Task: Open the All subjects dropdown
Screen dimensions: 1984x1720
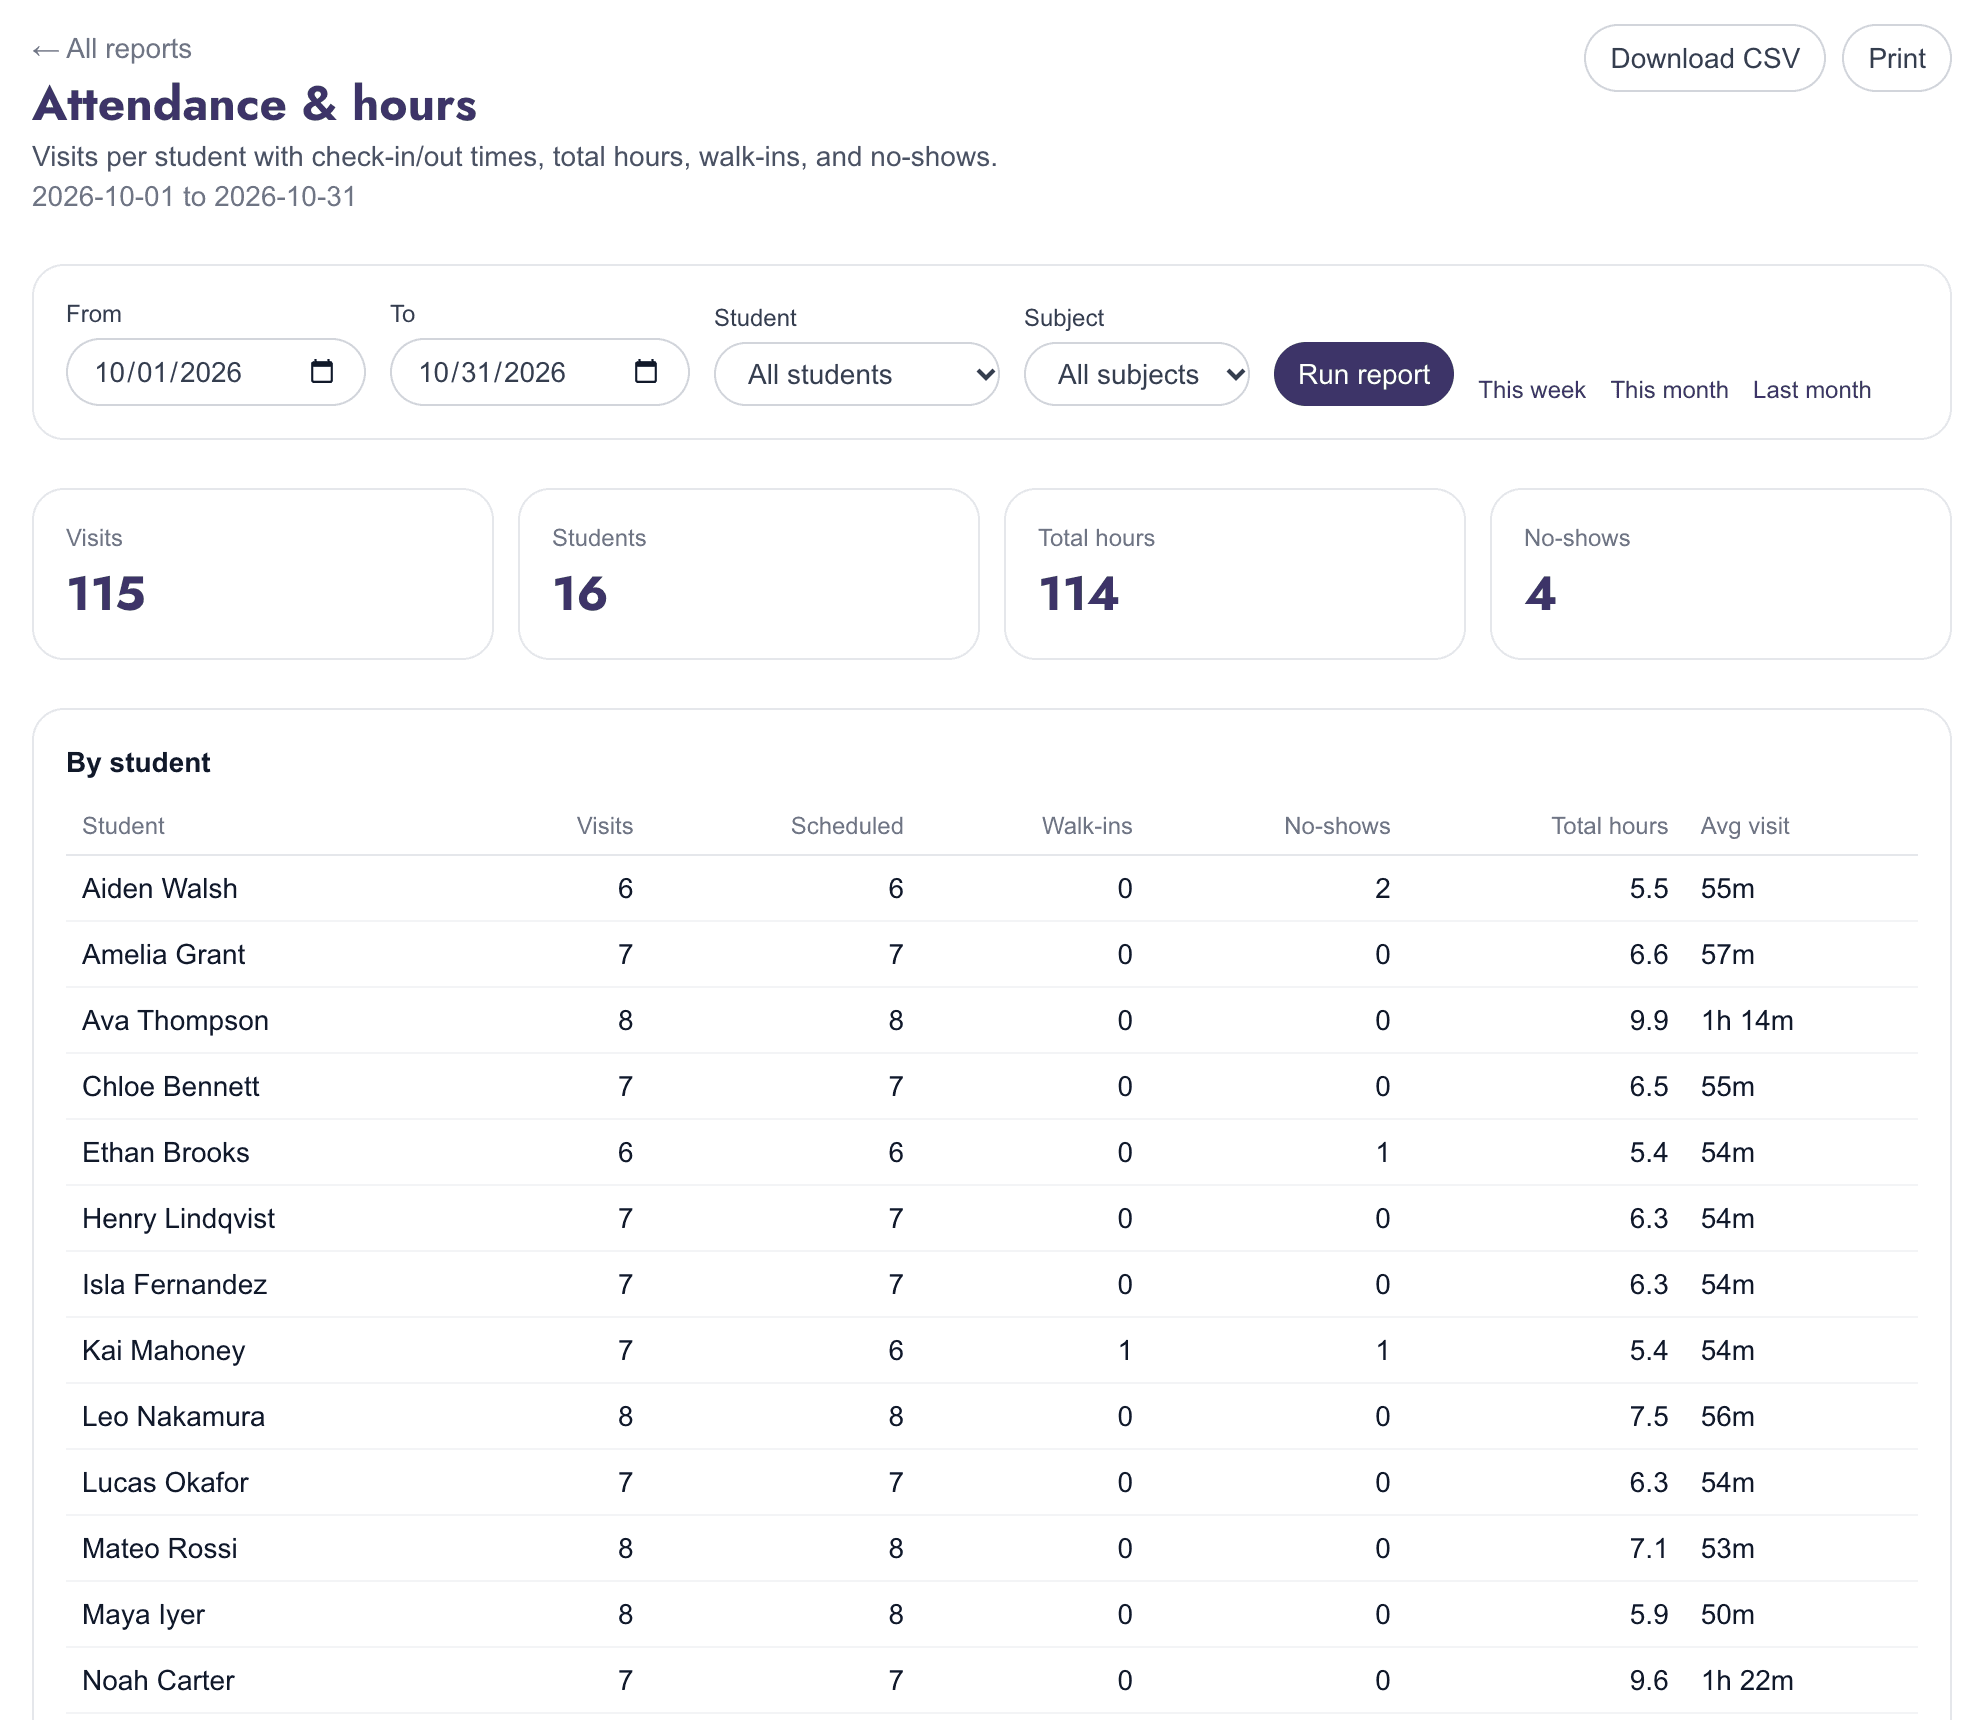Action: 1137,374
